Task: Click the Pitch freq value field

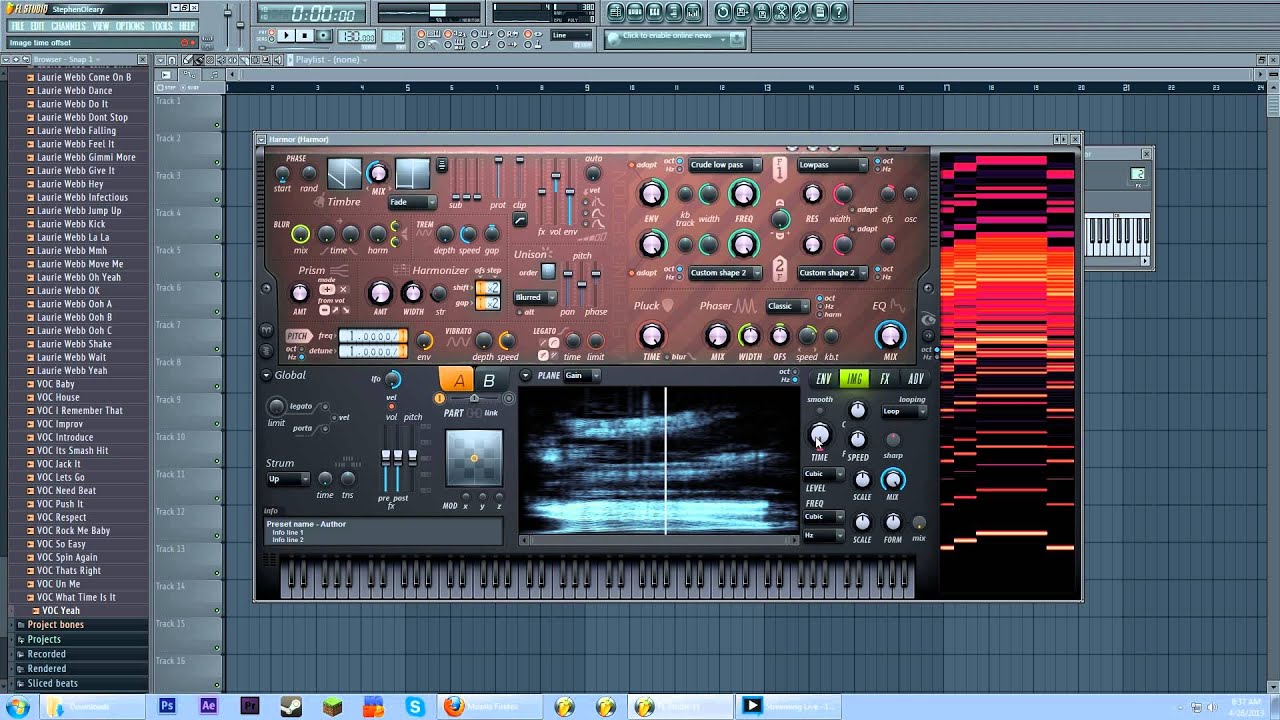Action: (372, 336)
